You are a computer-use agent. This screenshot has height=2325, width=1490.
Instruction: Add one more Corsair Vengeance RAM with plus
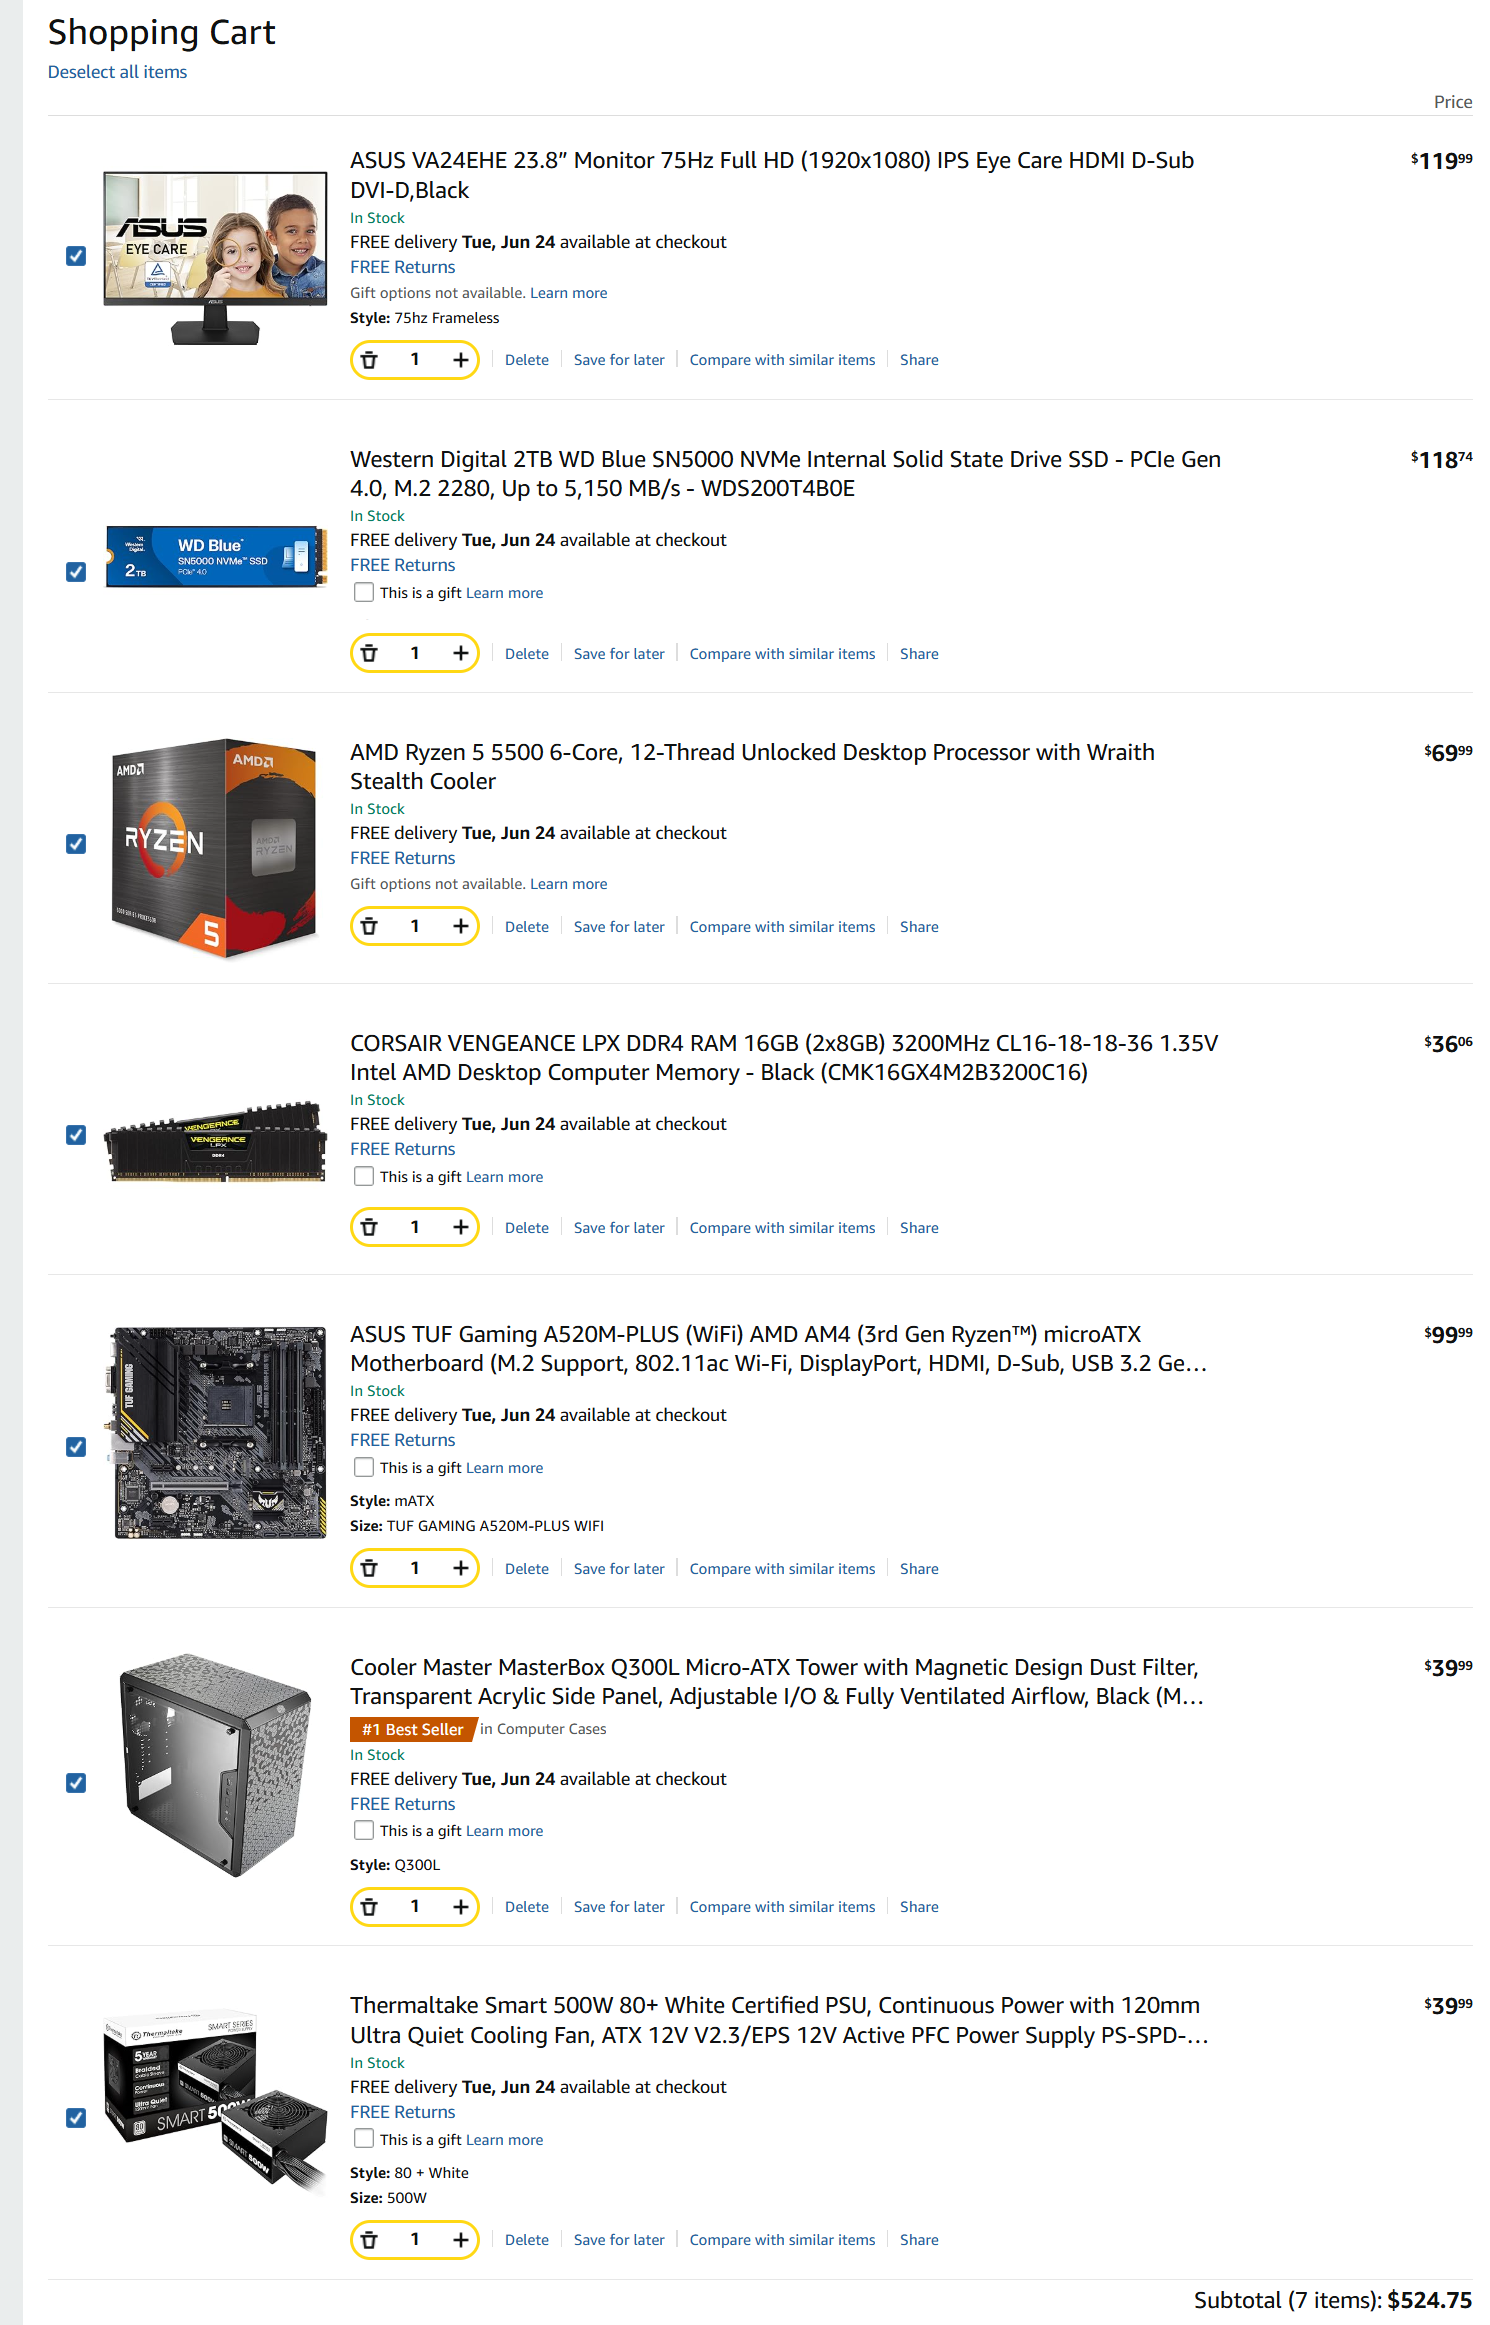tap(460, 1227)
